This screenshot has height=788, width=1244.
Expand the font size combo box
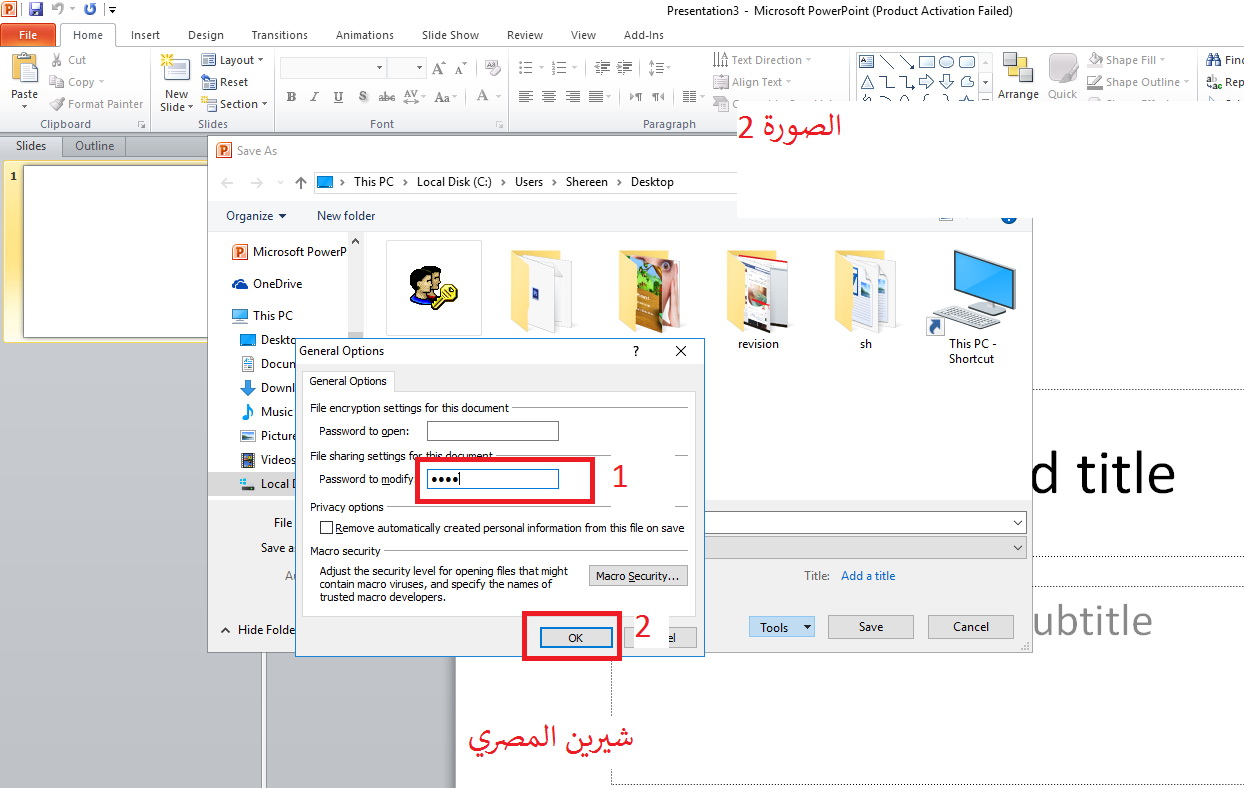tap(420, 68)
